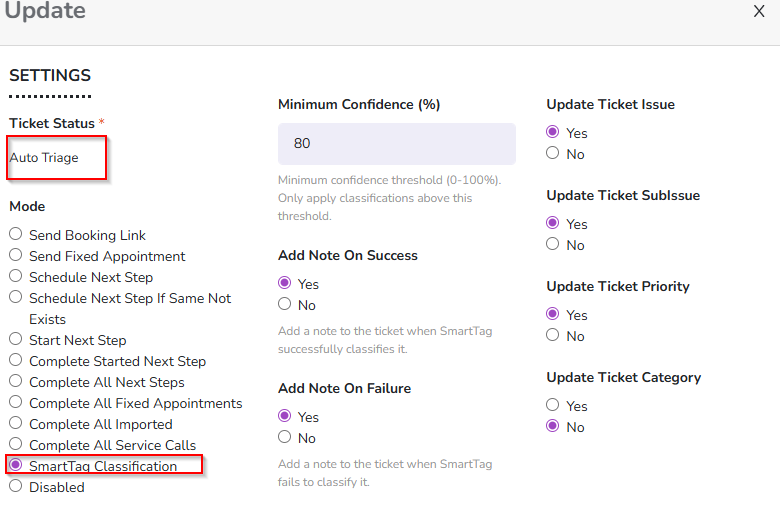
Task: Close the Update dialog with X
Action: 759,11
